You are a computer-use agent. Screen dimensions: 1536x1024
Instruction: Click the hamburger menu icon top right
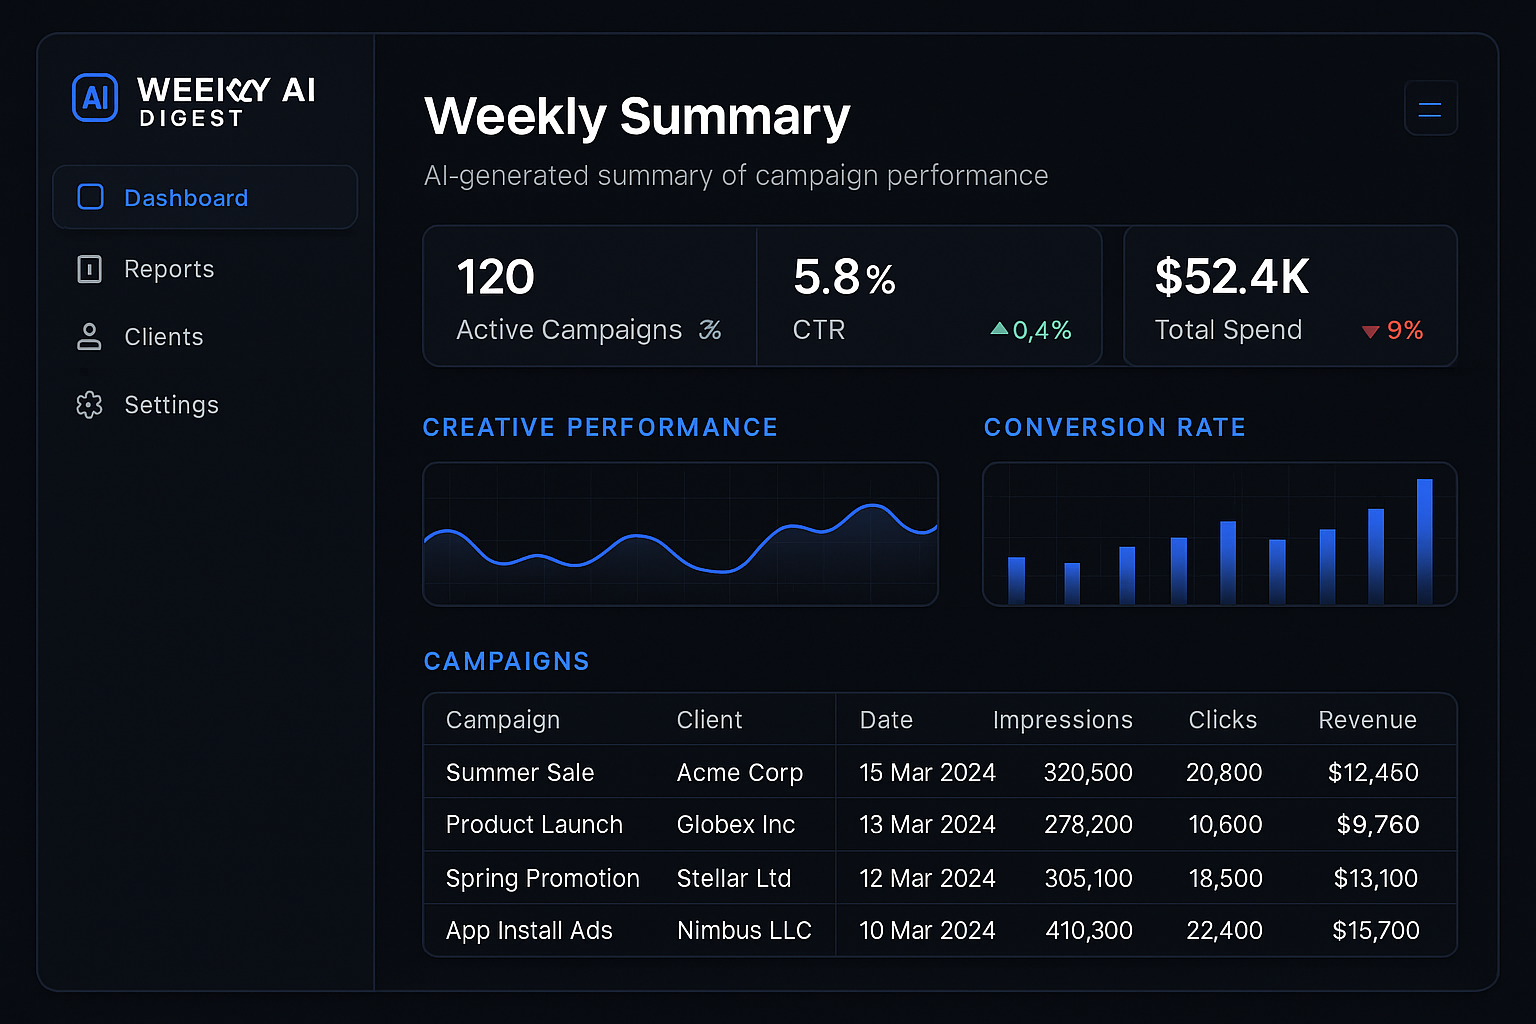click(1430, 107)
